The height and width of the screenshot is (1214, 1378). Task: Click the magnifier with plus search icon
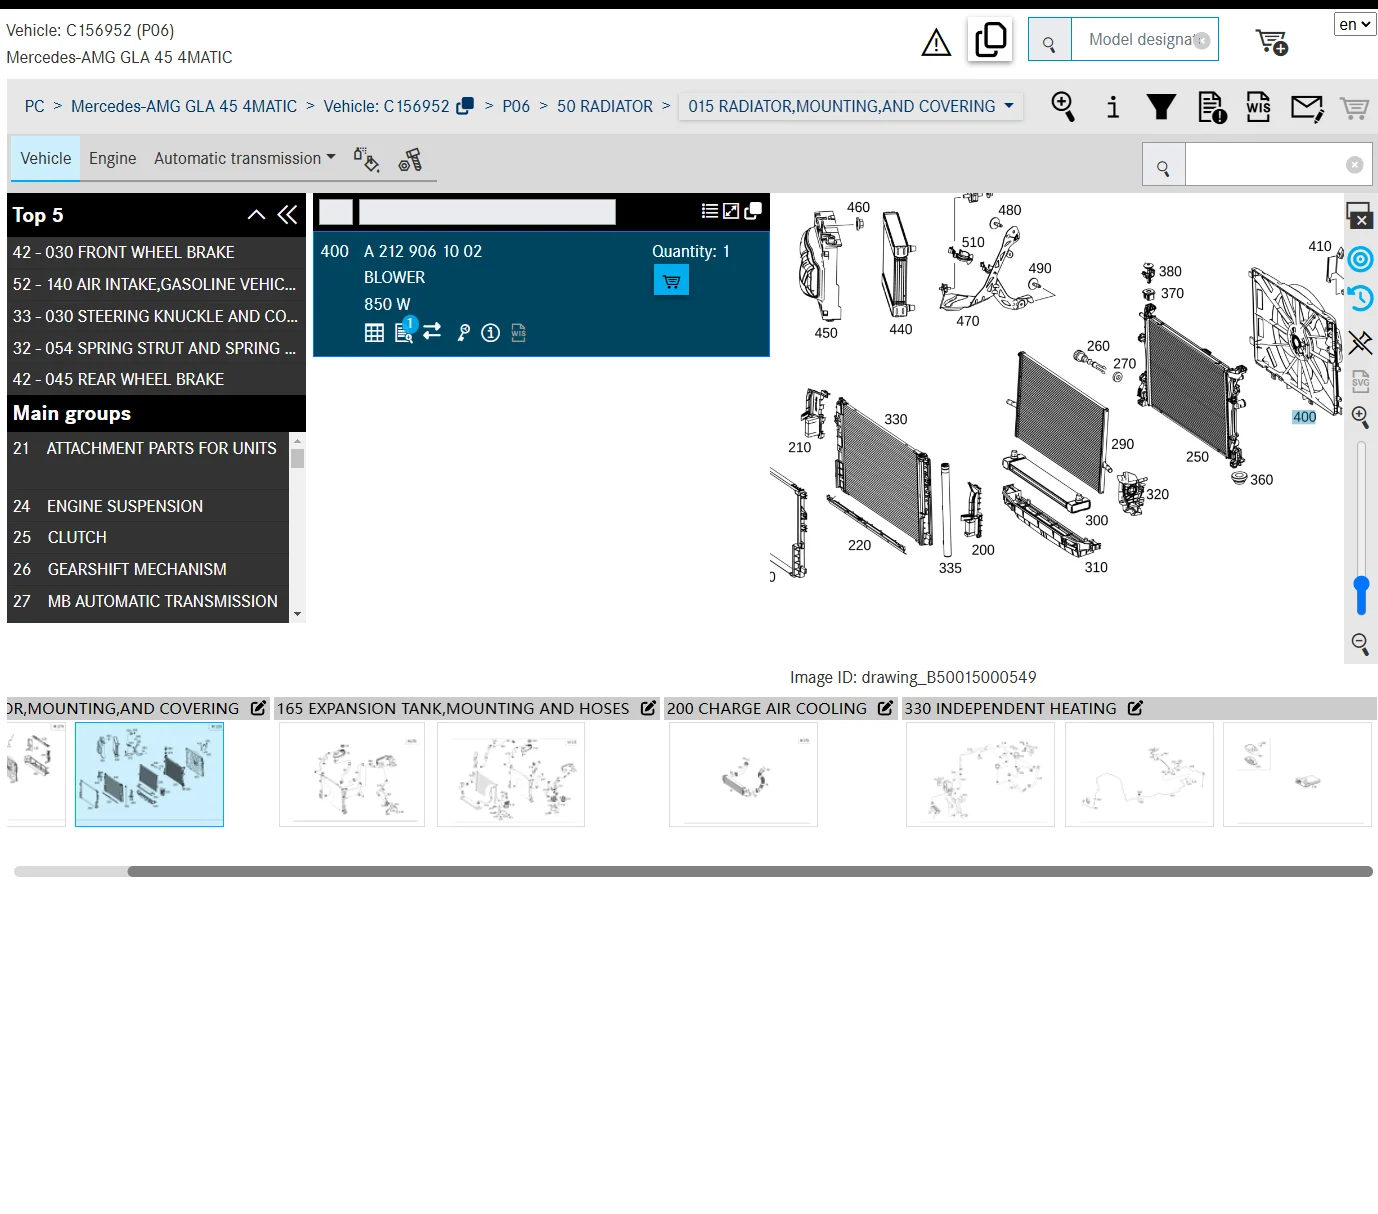tap(1063, 106)
